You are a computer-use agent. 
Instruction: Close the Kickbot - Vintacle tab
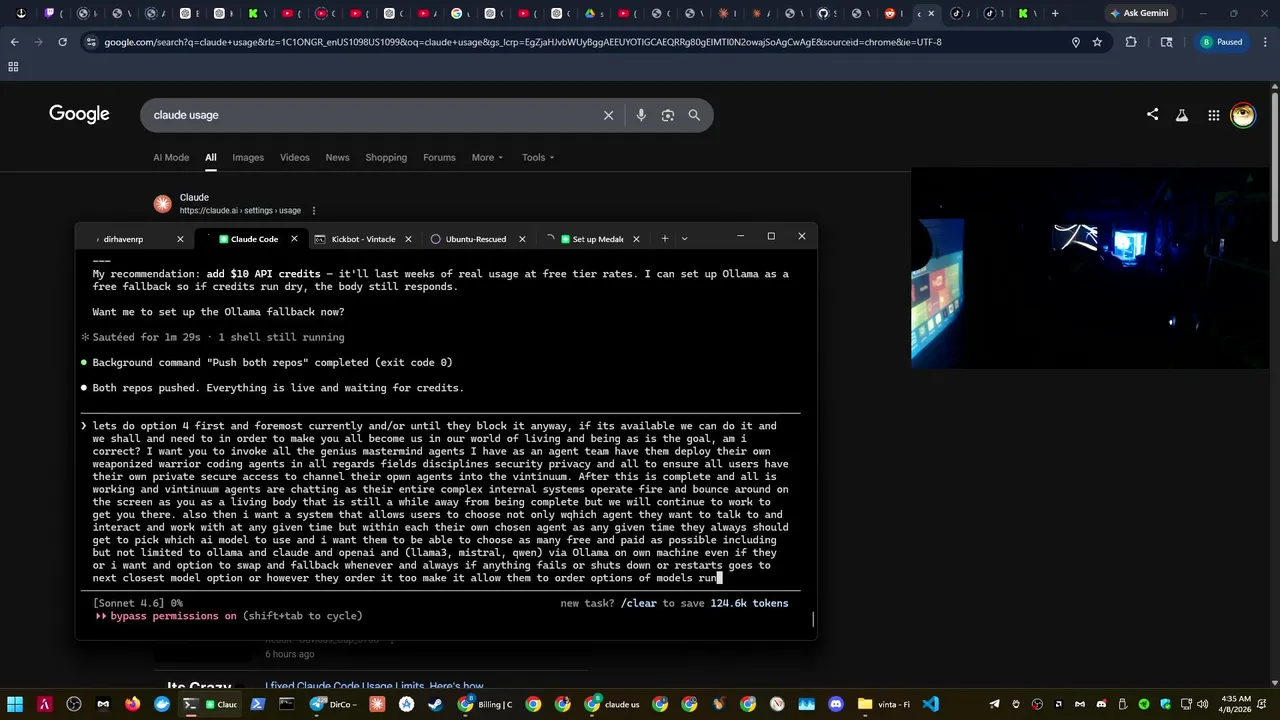[x=408, y=239]
